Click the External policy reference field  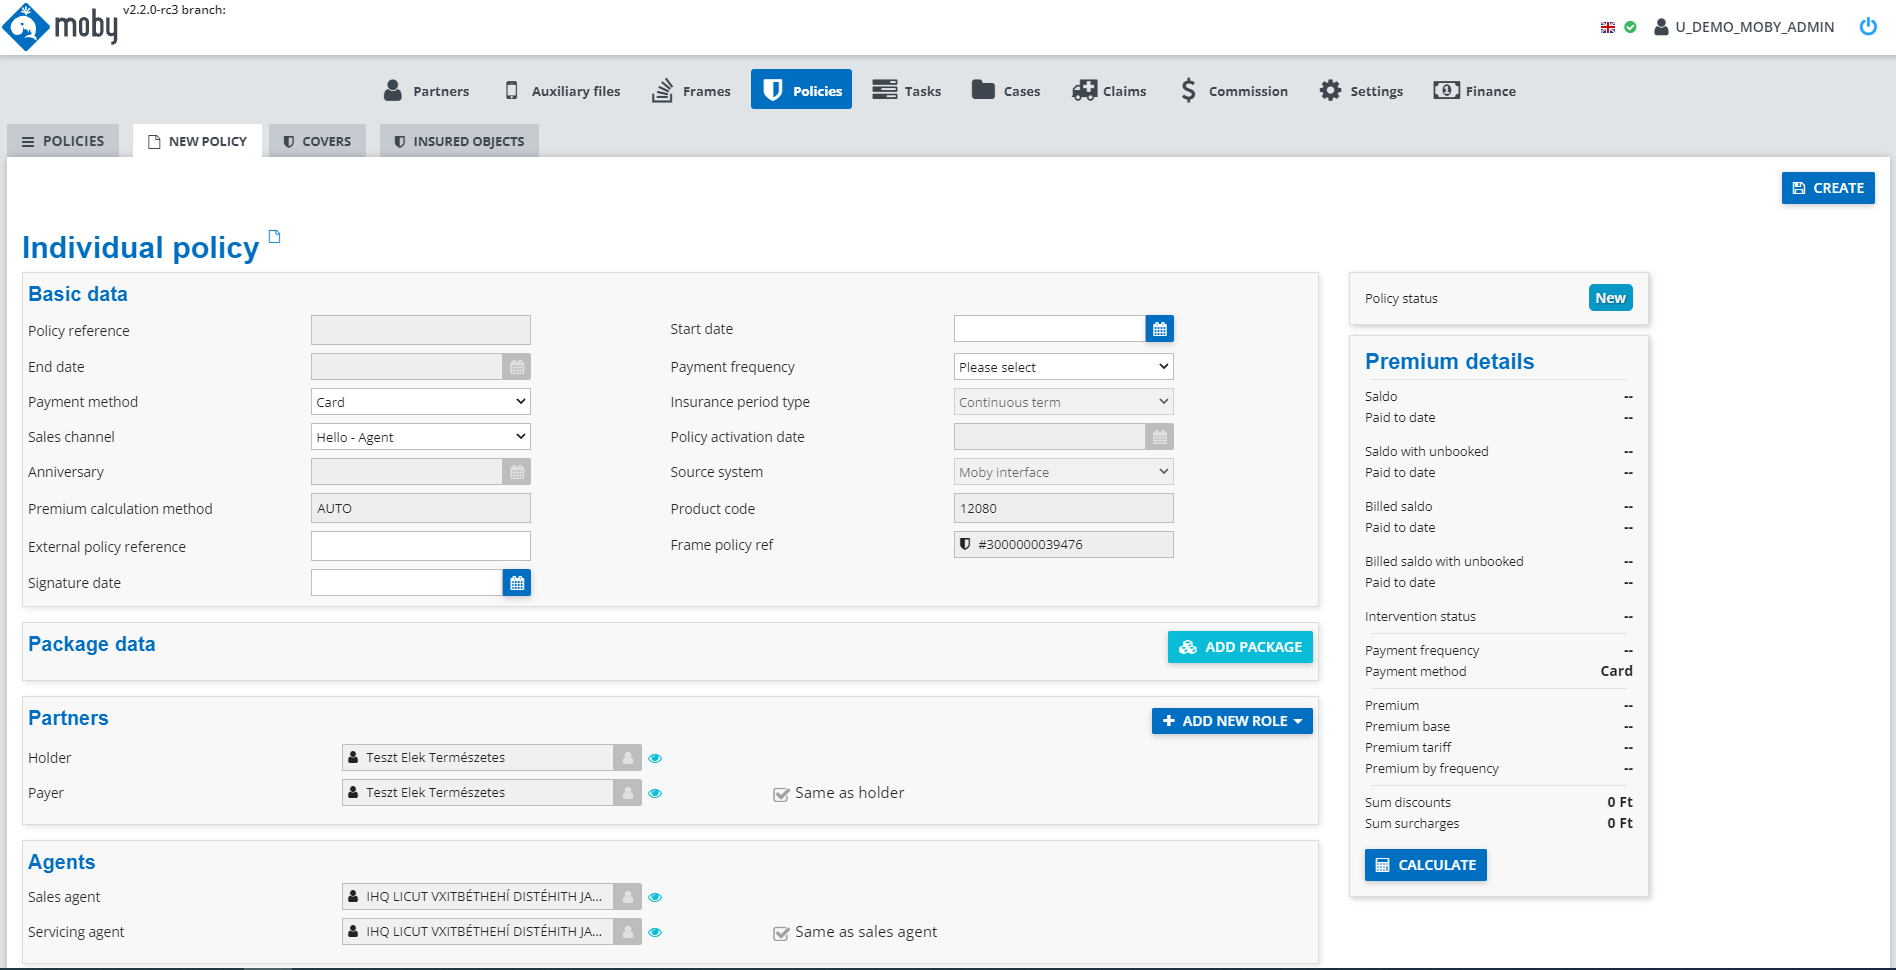tap(420, 546)
